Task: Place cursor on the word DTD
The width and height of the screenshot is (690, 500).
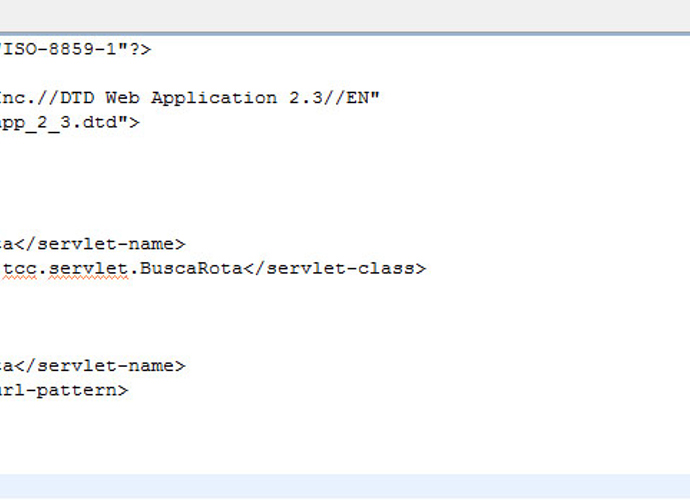Action: click(77, 98)
